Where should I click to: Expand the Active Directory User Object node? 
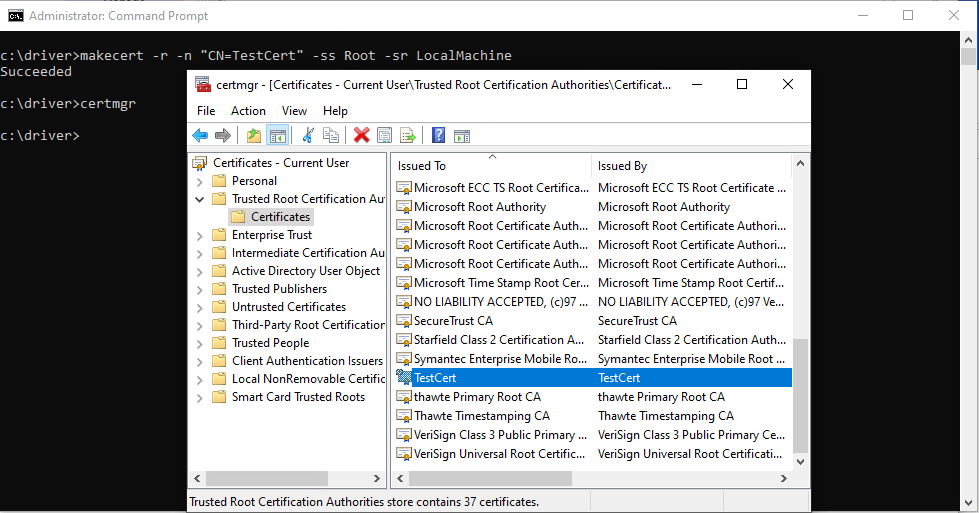point(199,272)
